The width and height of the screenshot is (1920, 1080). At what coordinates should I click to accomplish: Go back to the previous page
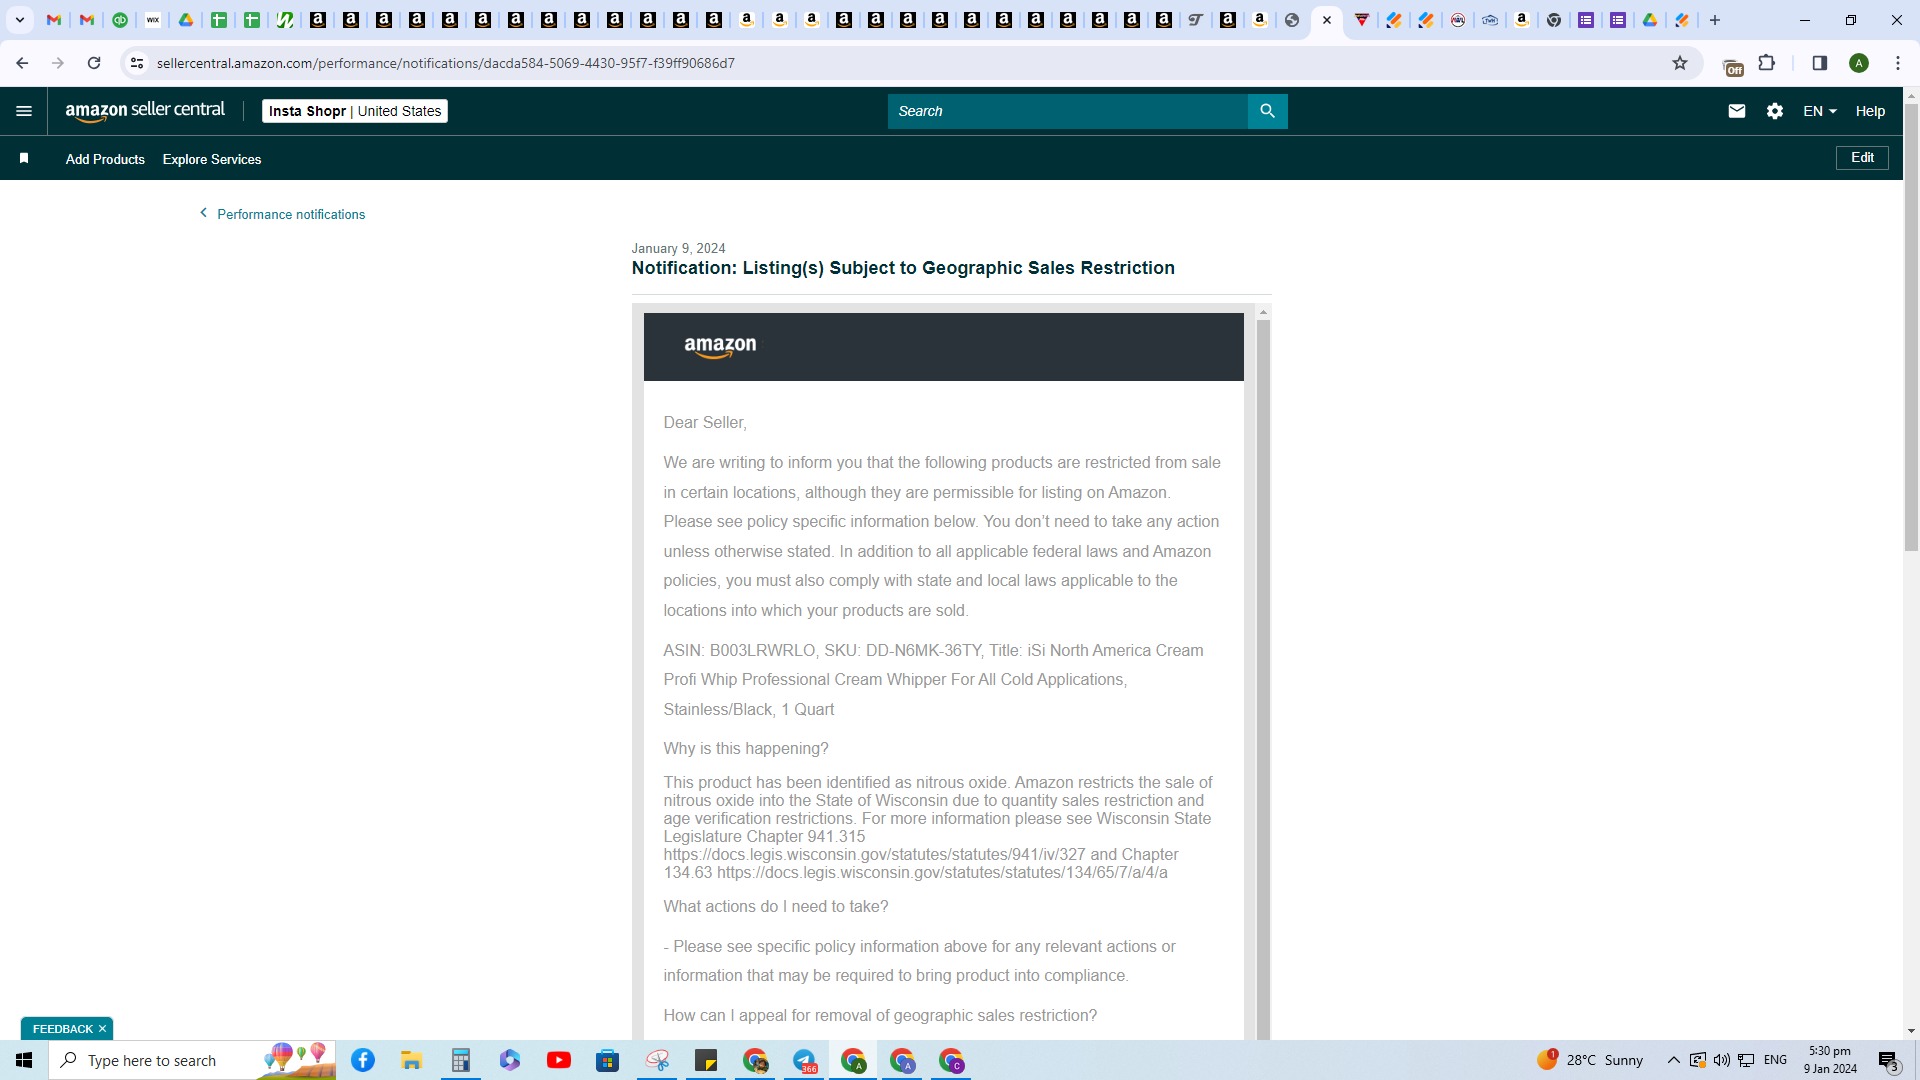click(22, 63)
